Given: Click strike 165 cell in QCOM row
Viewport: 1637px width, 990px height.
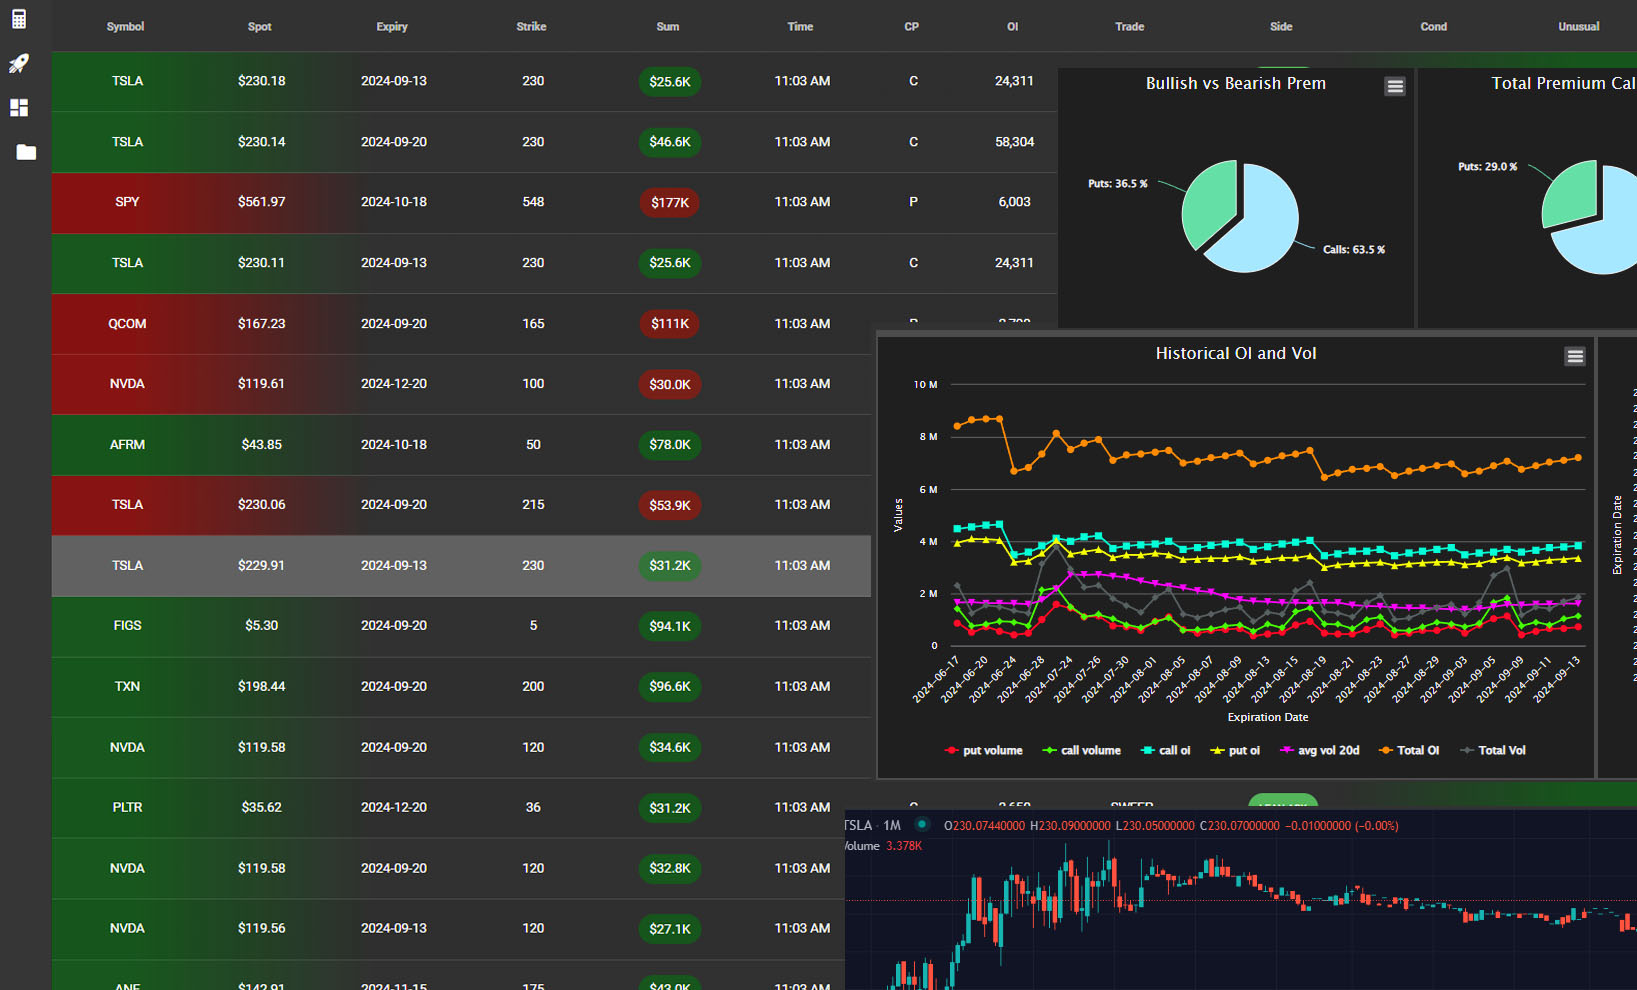Looking at the screenshot, I should pyautogui.click(x=533, y=324).
